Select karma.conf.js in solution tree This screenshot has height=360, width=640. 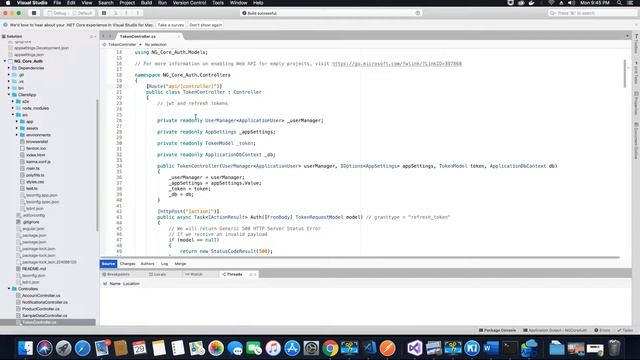click(x=38, y=162)
